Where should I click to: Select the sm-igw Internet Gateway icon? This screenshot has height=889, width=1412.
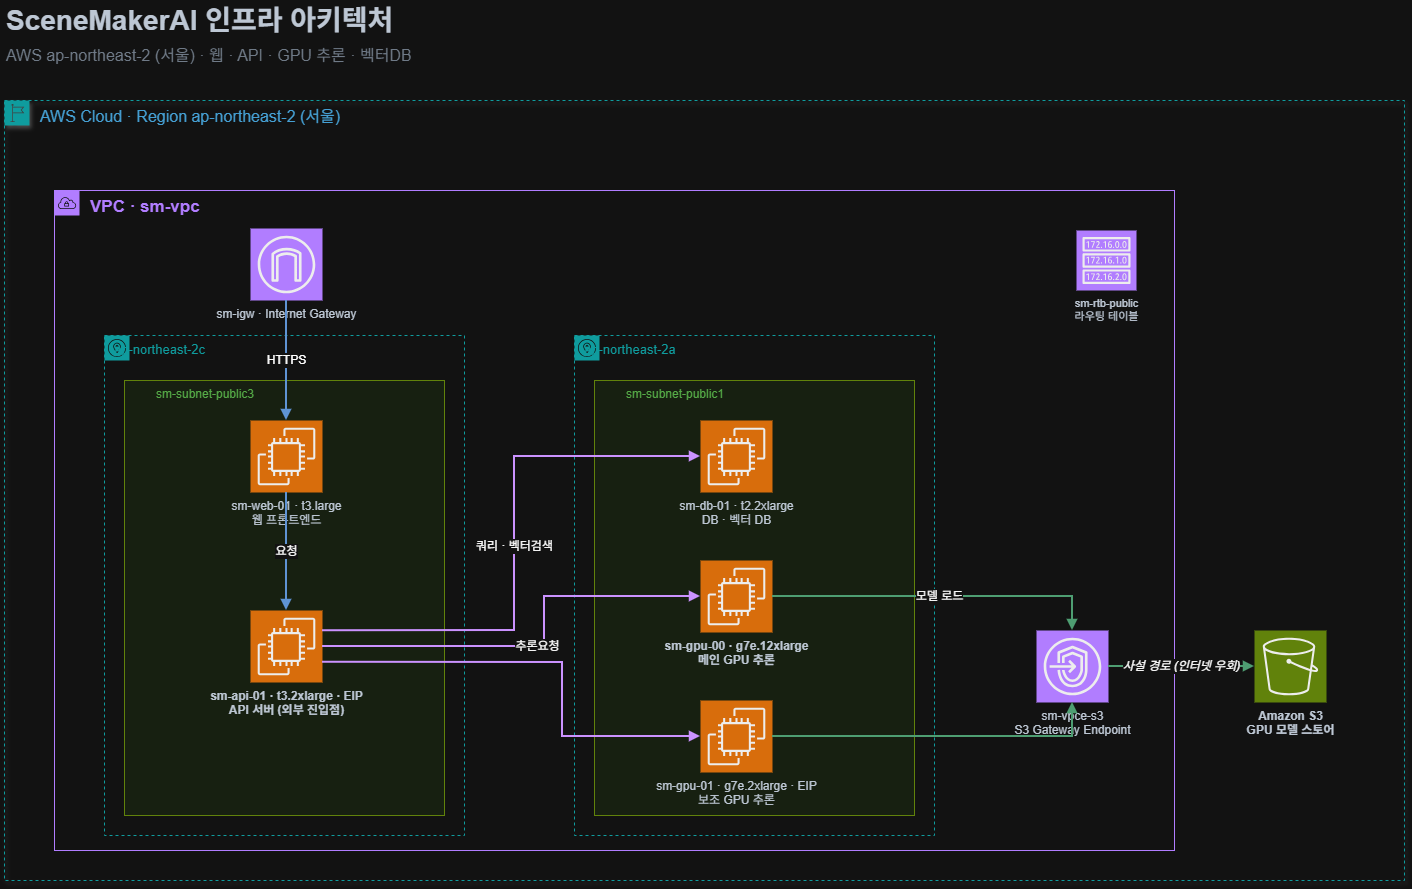tap(286, 264)
